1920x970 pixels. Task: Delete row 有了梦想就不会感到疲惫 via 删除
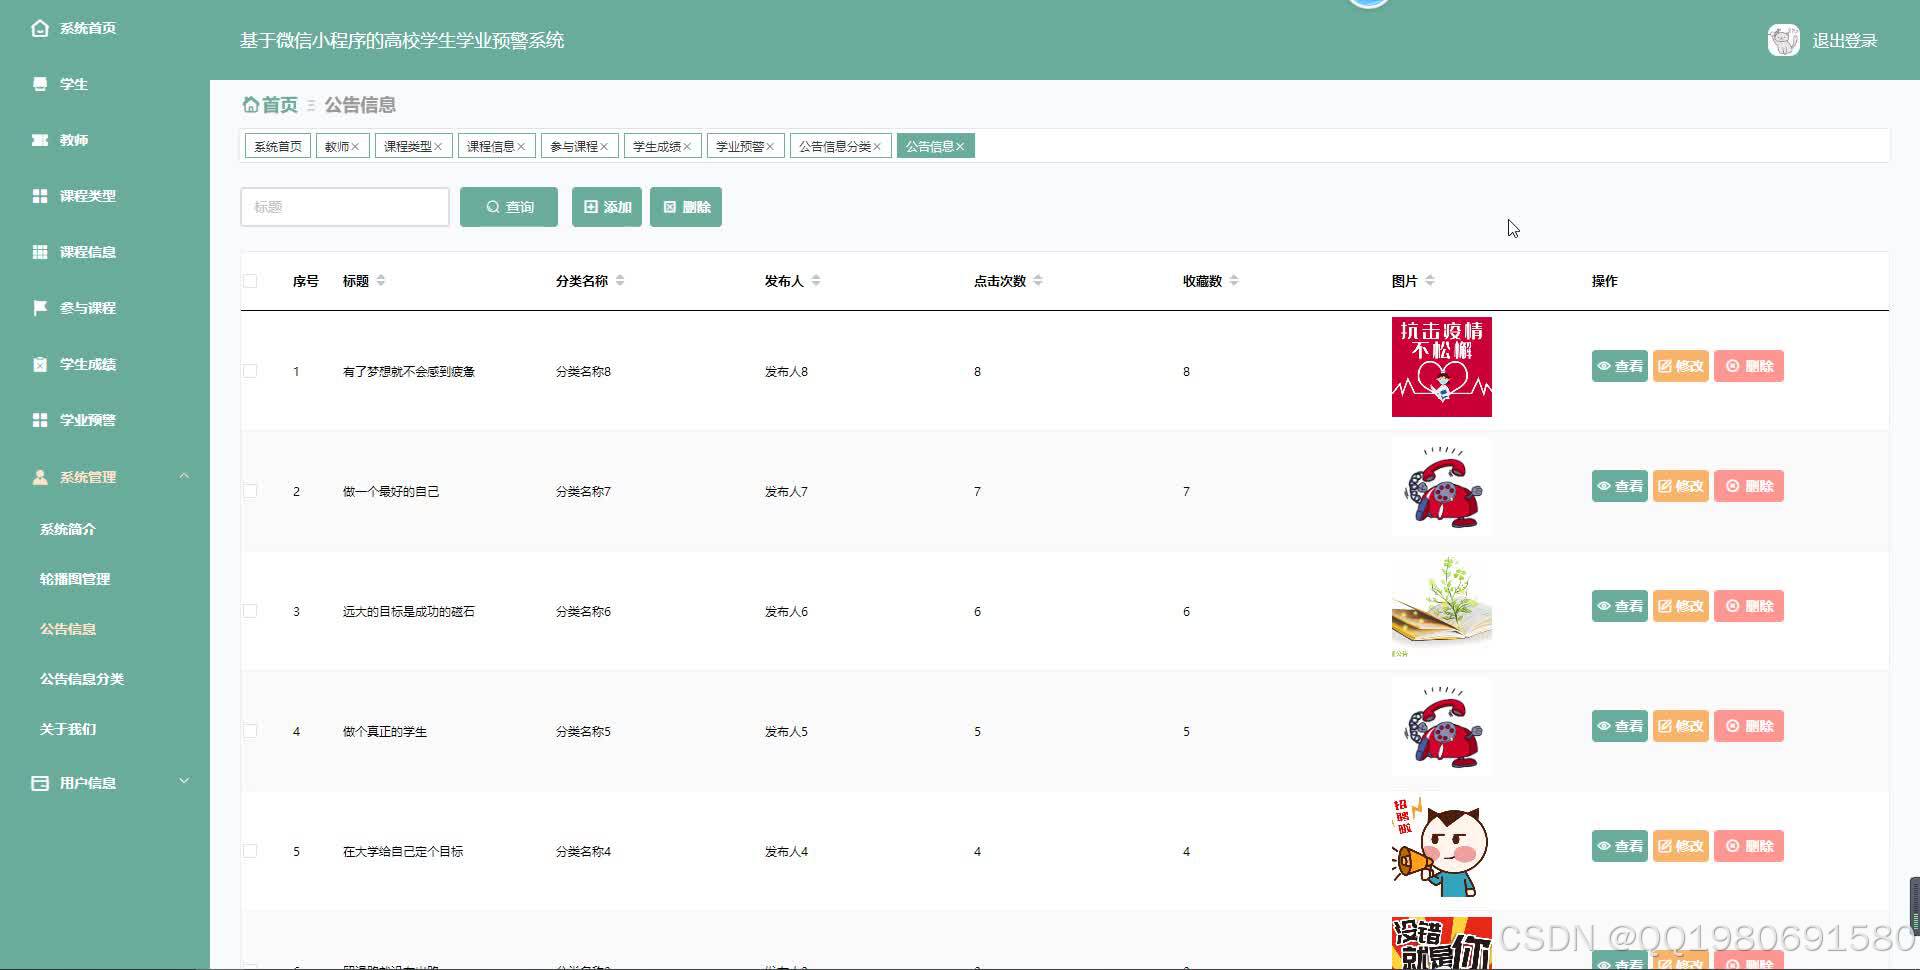tap(1749, 366)
